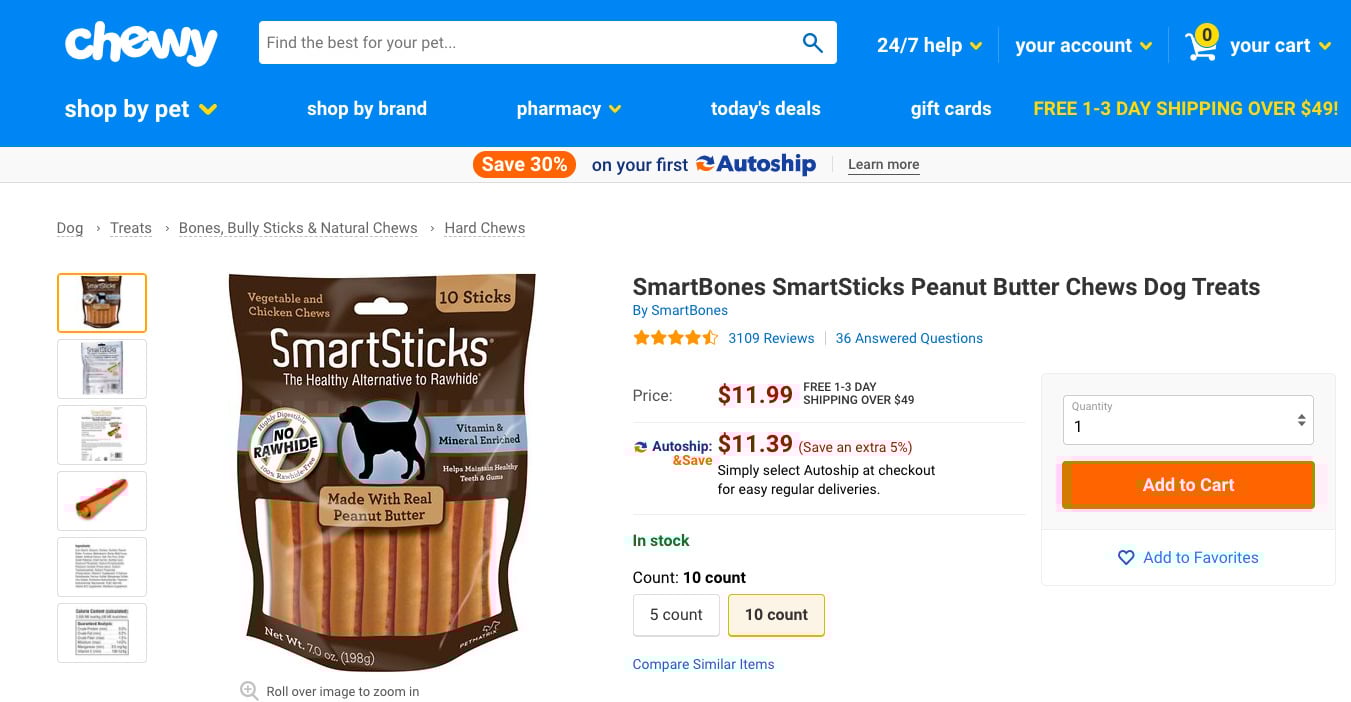The height and width of the screenshot is (702, 1351).
Task: Click the Autoship logo in promo banner
Action: [x=756, y=164]
